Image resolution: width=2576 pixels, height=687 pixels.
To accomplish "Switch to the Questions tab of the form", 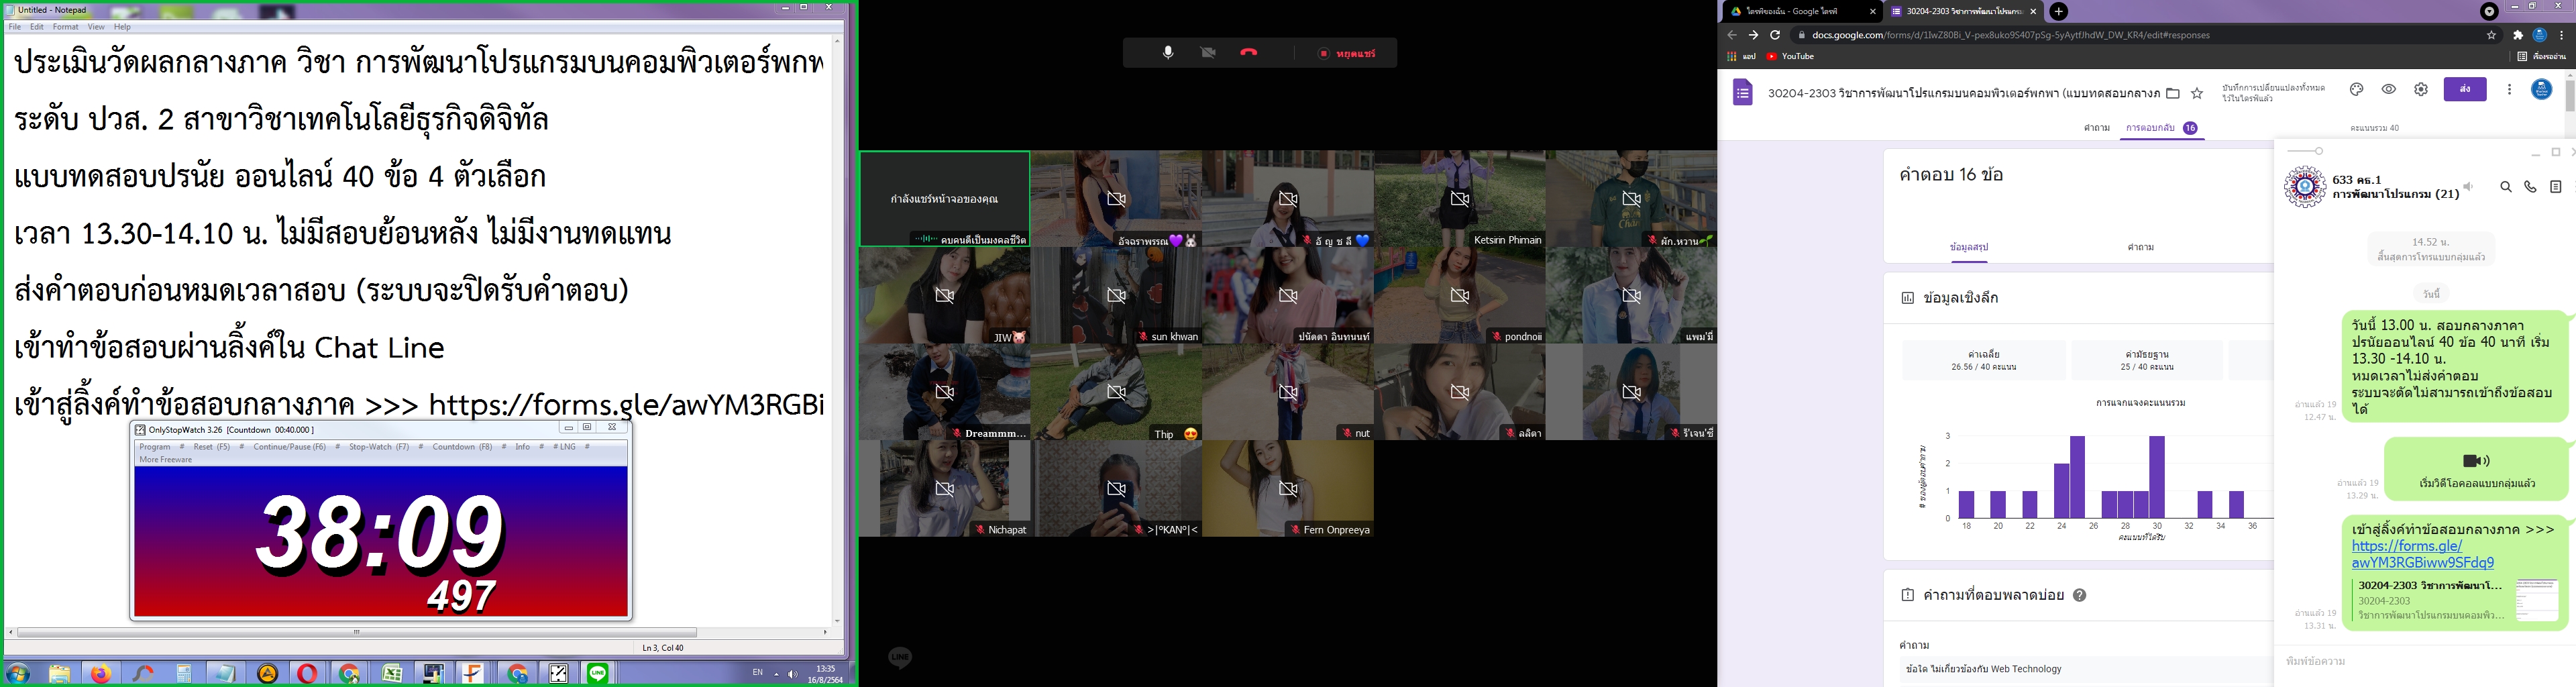I will click(x=2097, y=128).
